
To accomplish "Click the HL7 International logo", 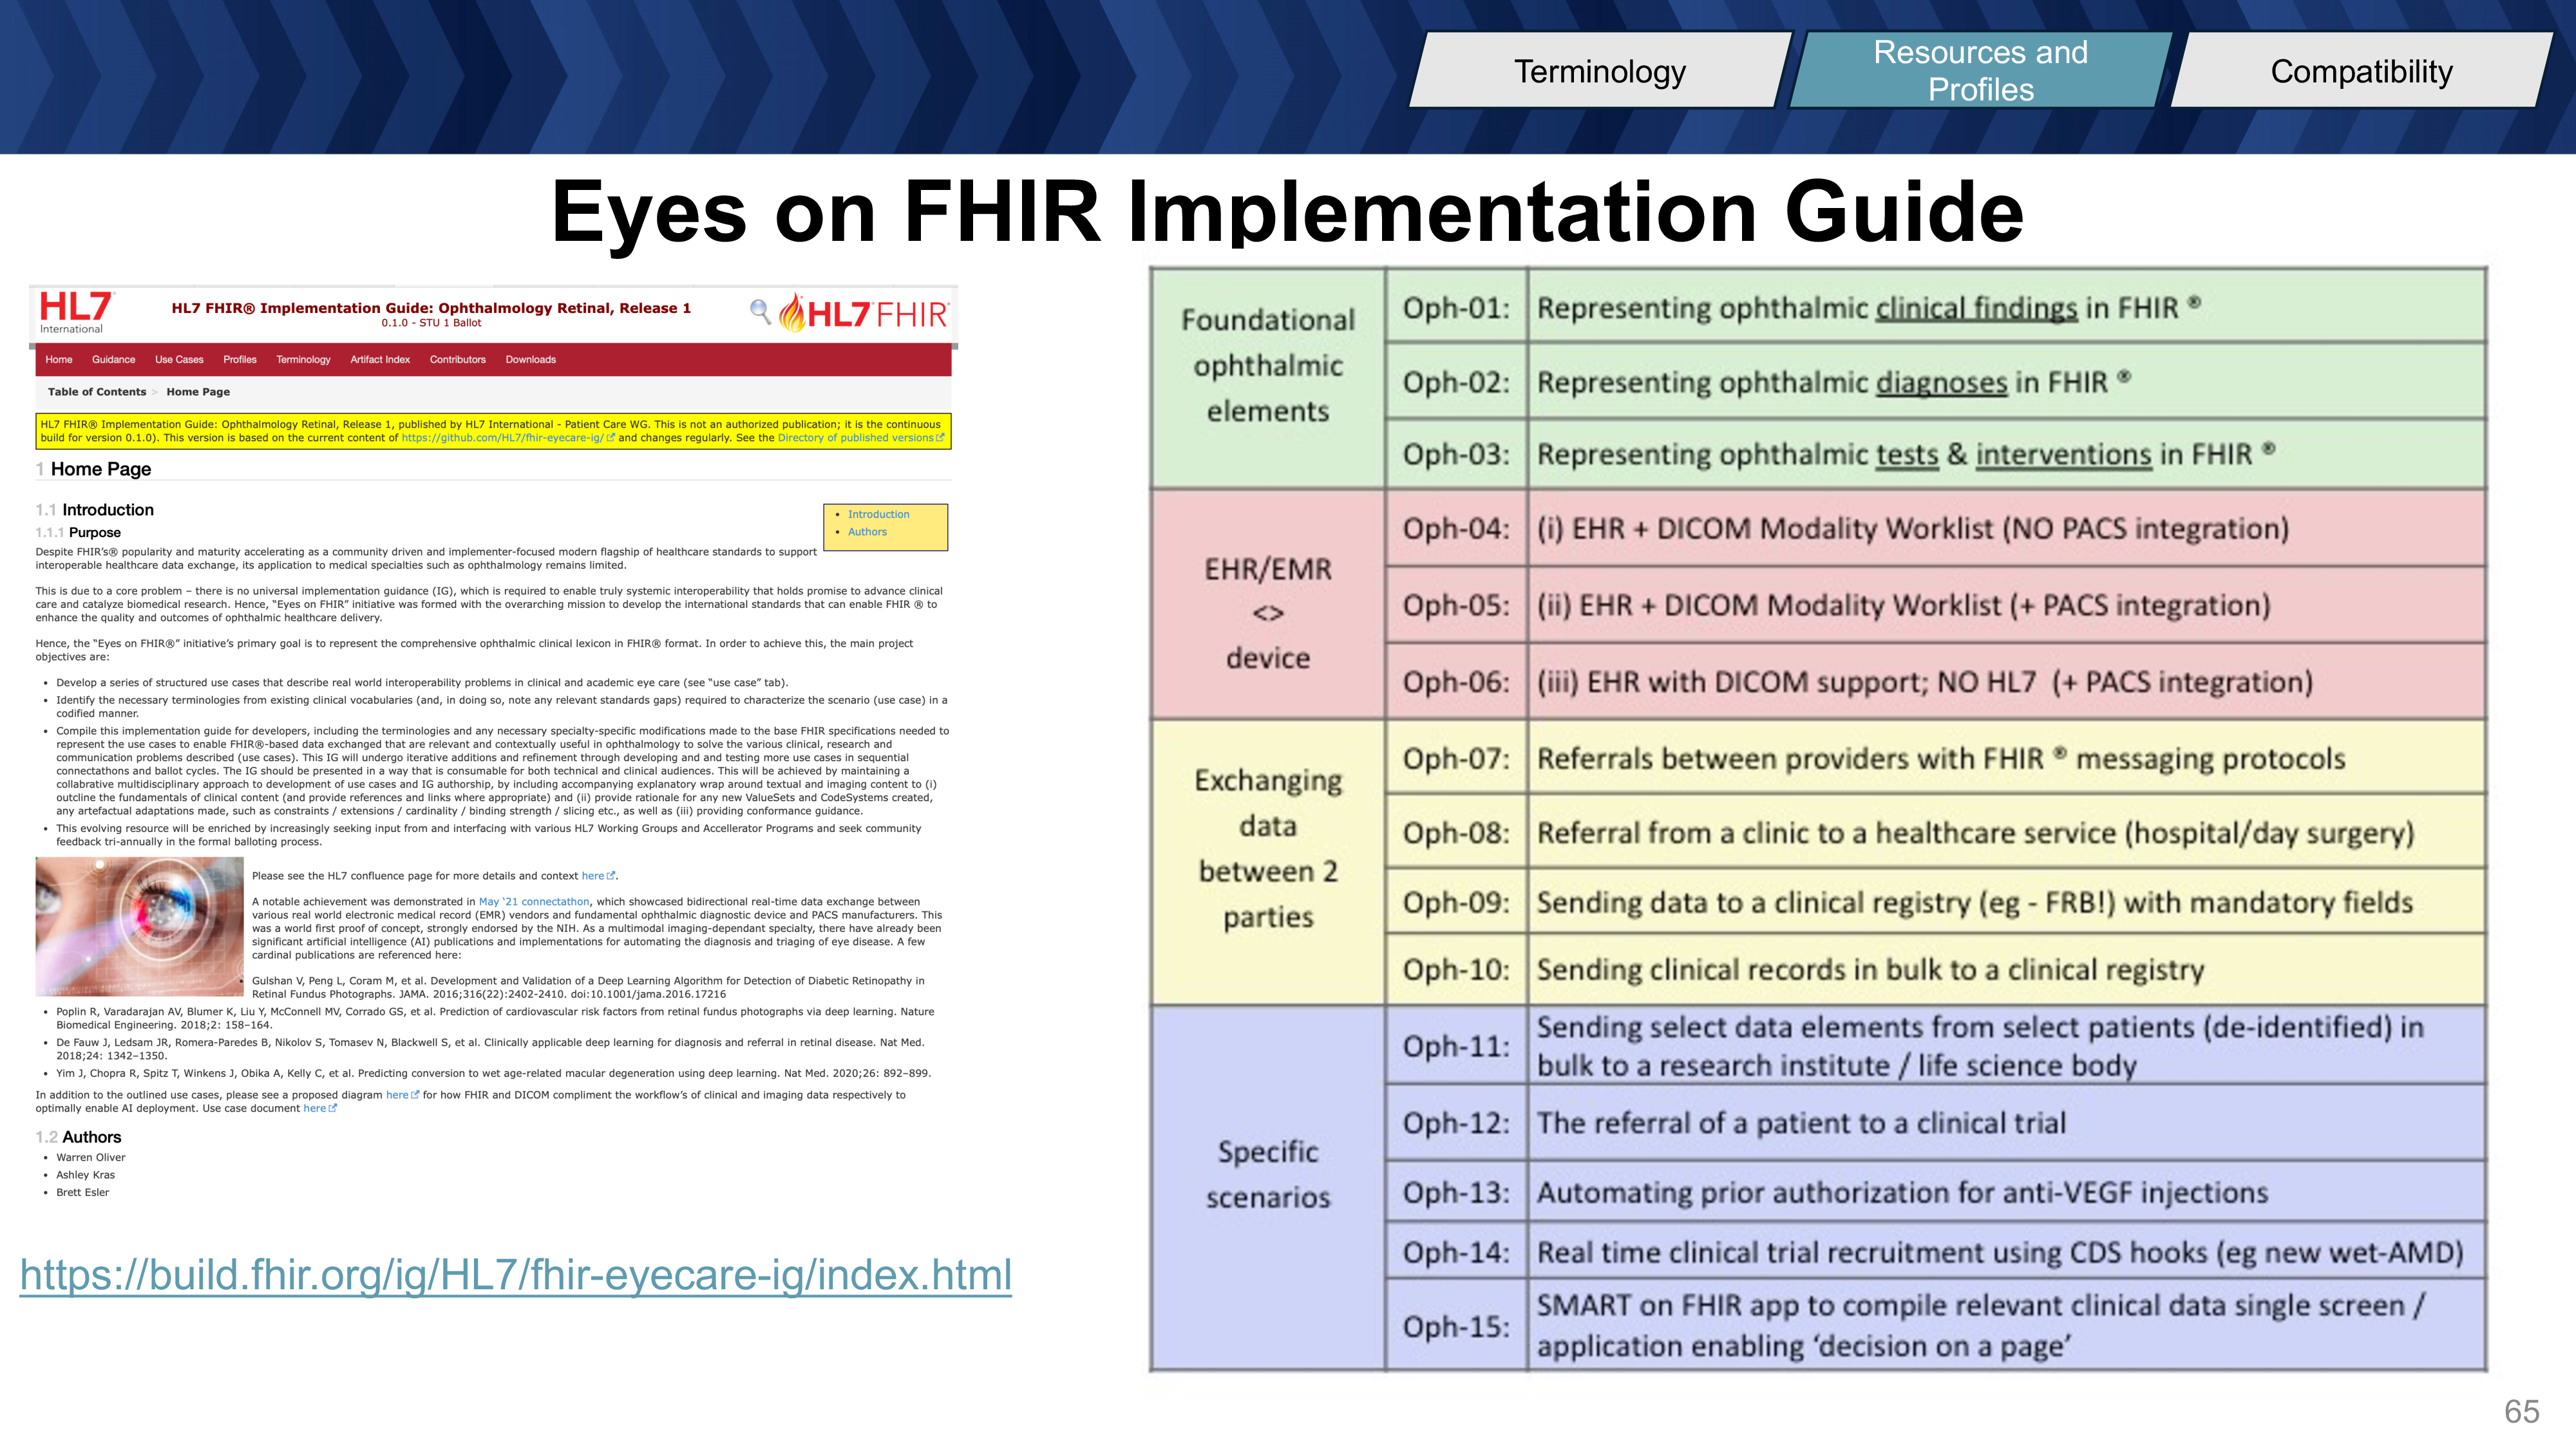I will pyautogui.click(x=76, y=312).
